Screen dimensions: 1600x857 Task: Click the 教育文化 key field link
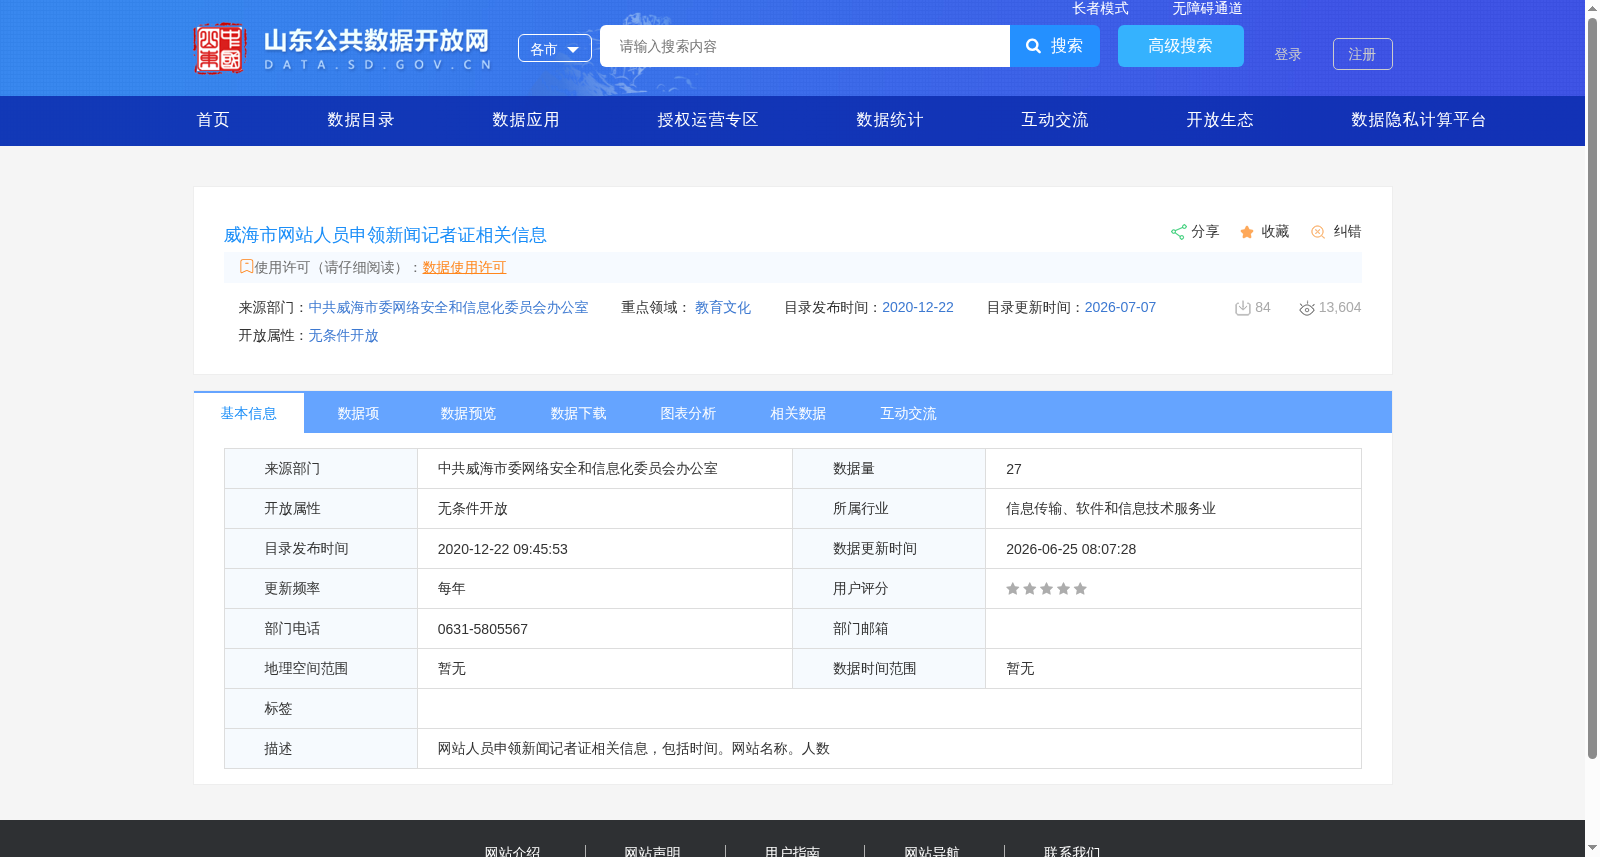[723, 308]
